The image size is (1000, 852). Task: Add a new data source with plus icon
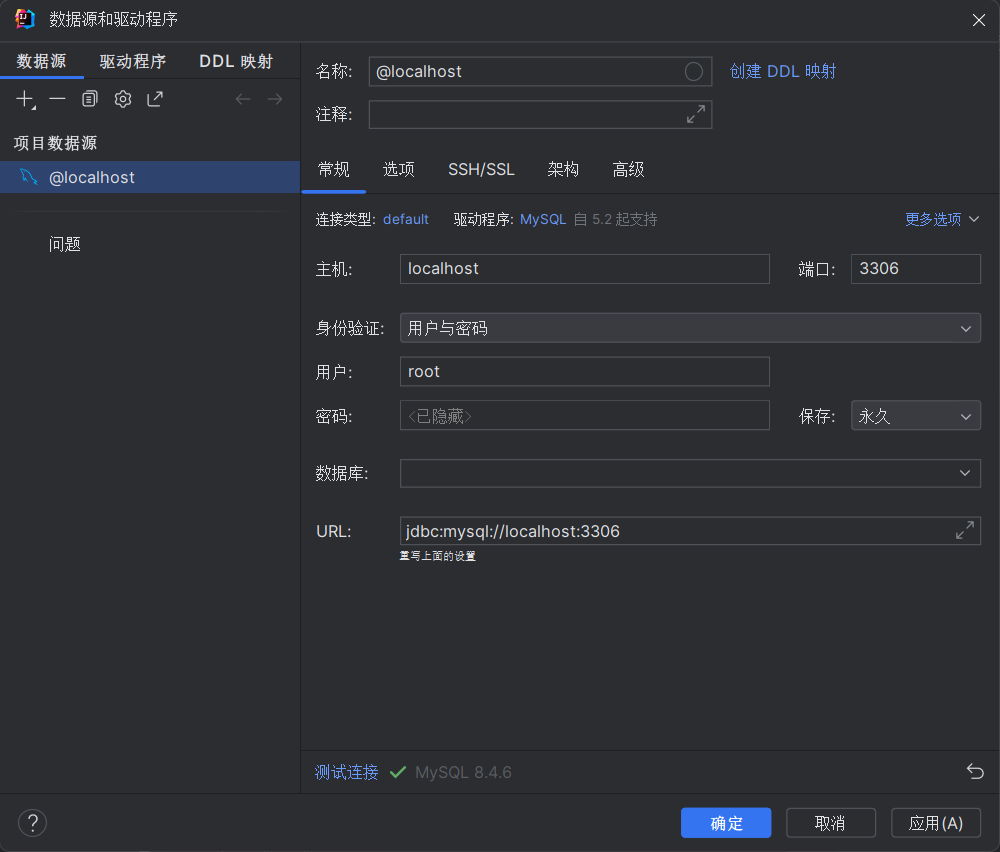pyautogui.click(x=25, y=99)
